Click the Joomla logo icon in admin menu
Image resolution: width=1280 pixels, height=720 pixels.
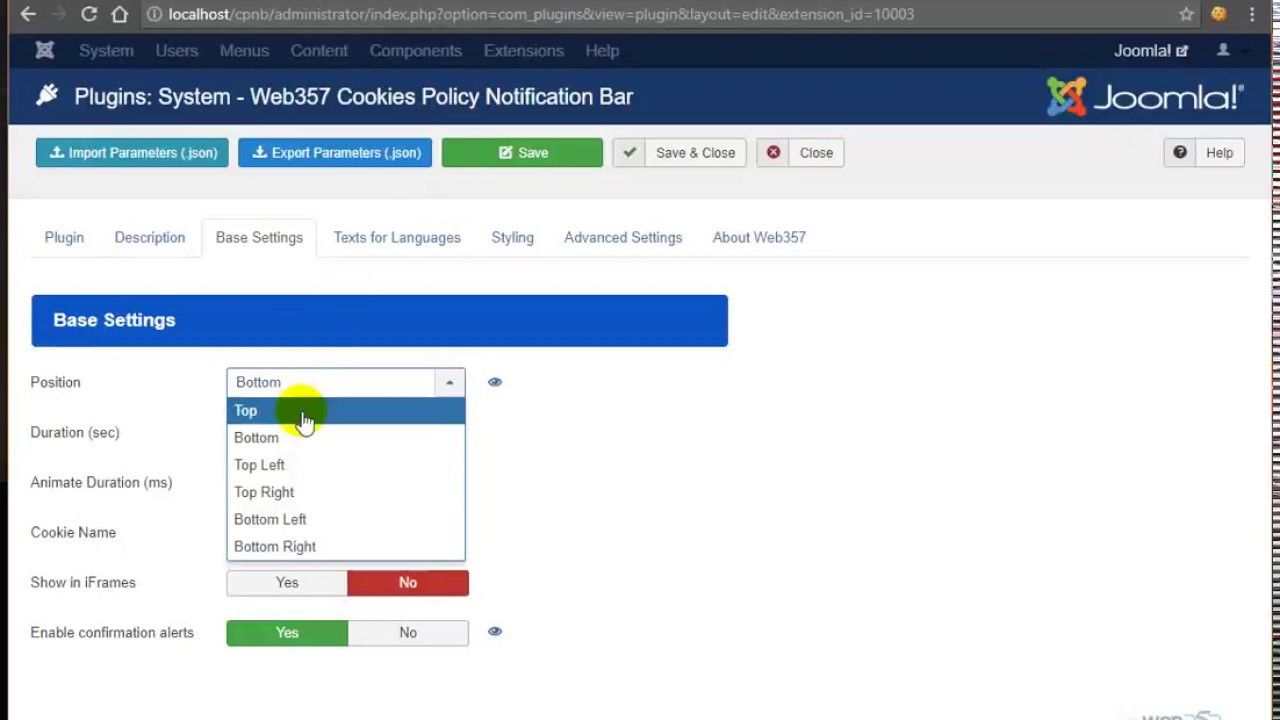(x=45, y=50)
